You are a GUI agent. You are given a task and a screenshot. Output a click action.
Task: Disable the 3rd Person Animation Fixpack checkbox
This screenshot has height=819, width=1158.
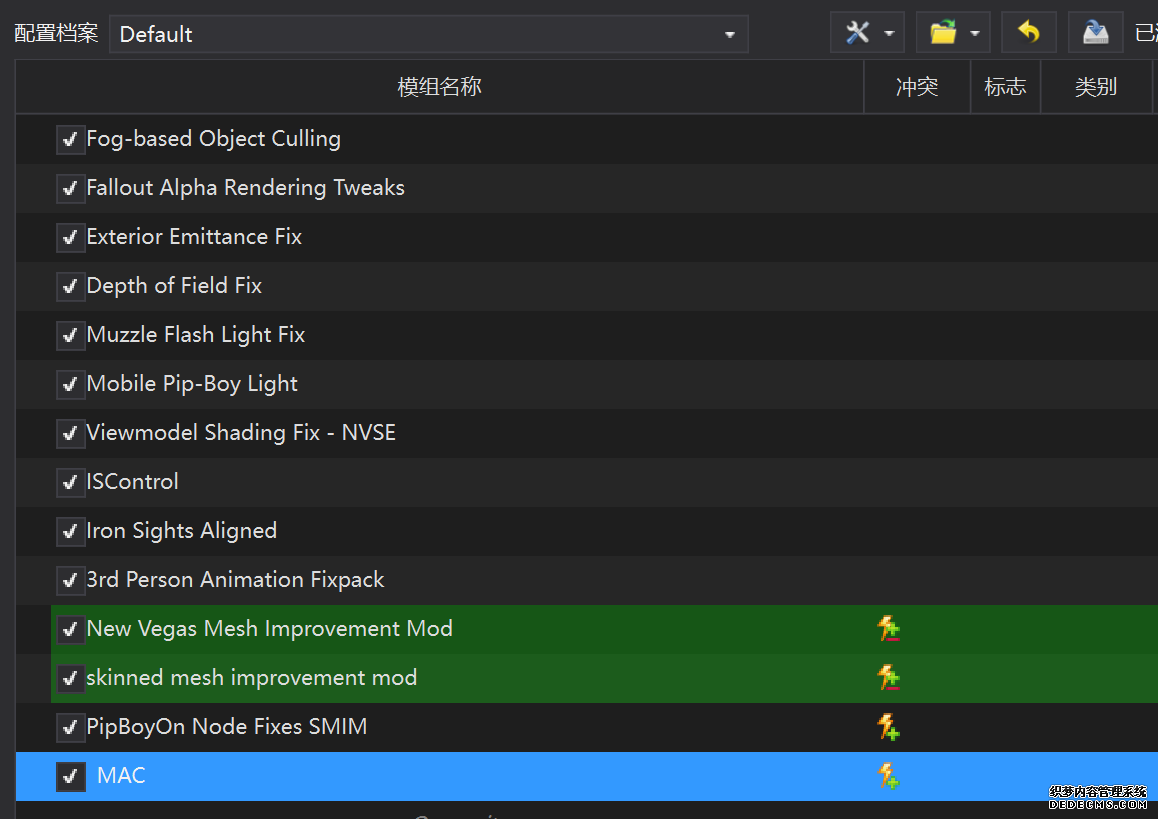click(x=70, y=580)
